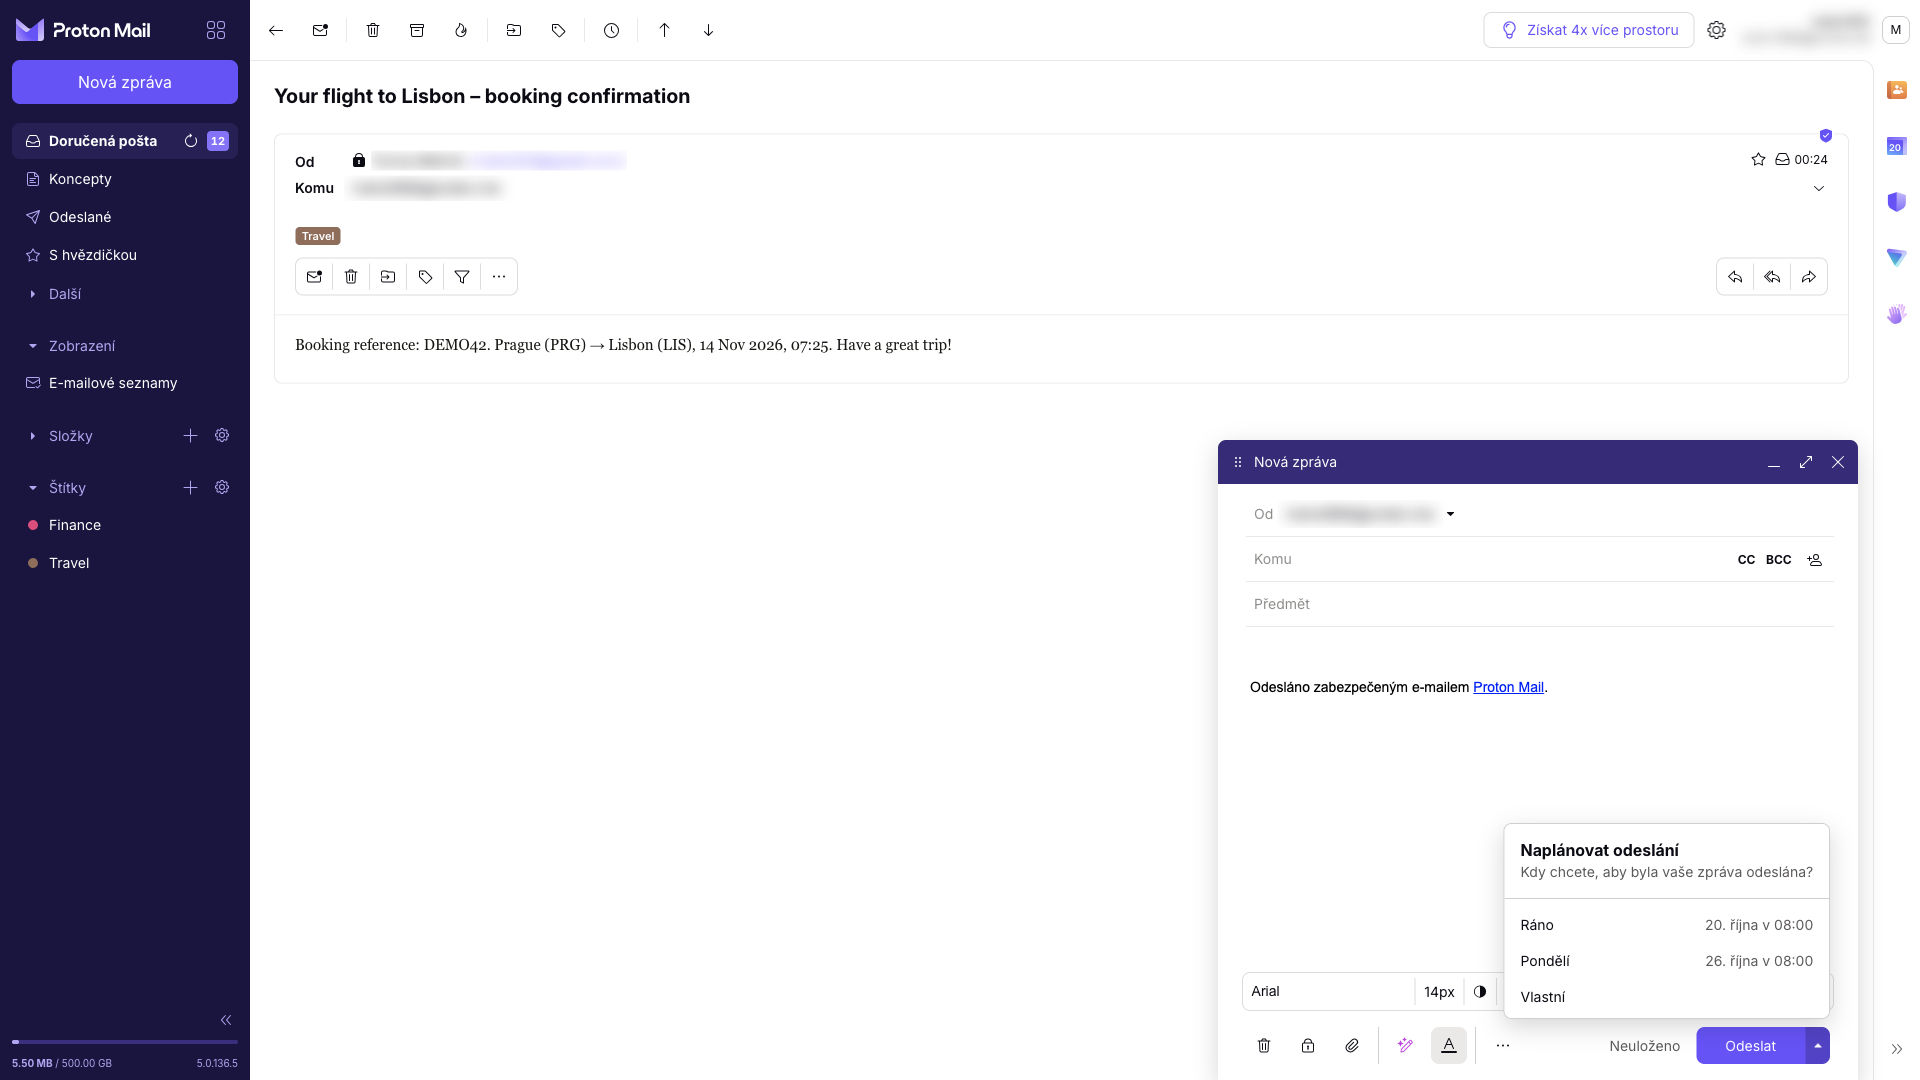1920x1080 pixels.
Task: Choose font family Arial dropdown
Action: click(x=1328, y=991)
